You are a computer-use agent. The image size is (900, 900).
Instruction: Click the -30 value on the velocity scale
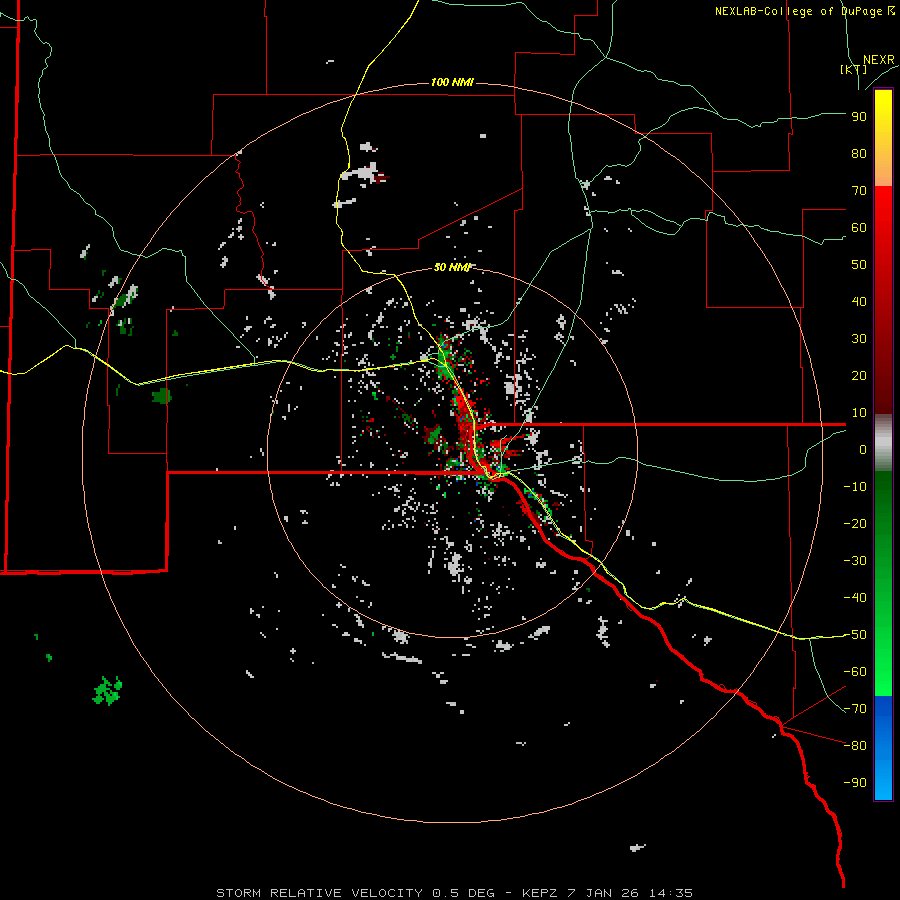[855, 561]
